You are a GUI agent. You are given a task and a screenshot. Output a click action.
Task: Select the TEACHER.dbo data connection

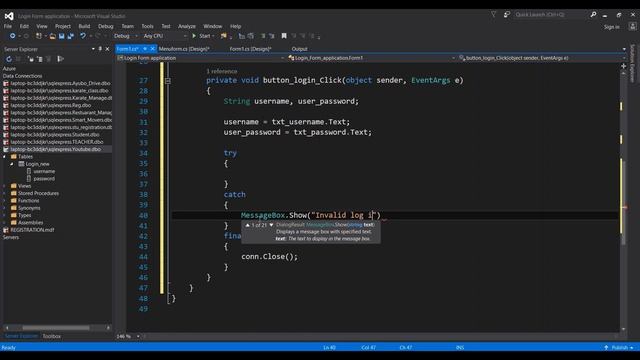click(57, 142)
